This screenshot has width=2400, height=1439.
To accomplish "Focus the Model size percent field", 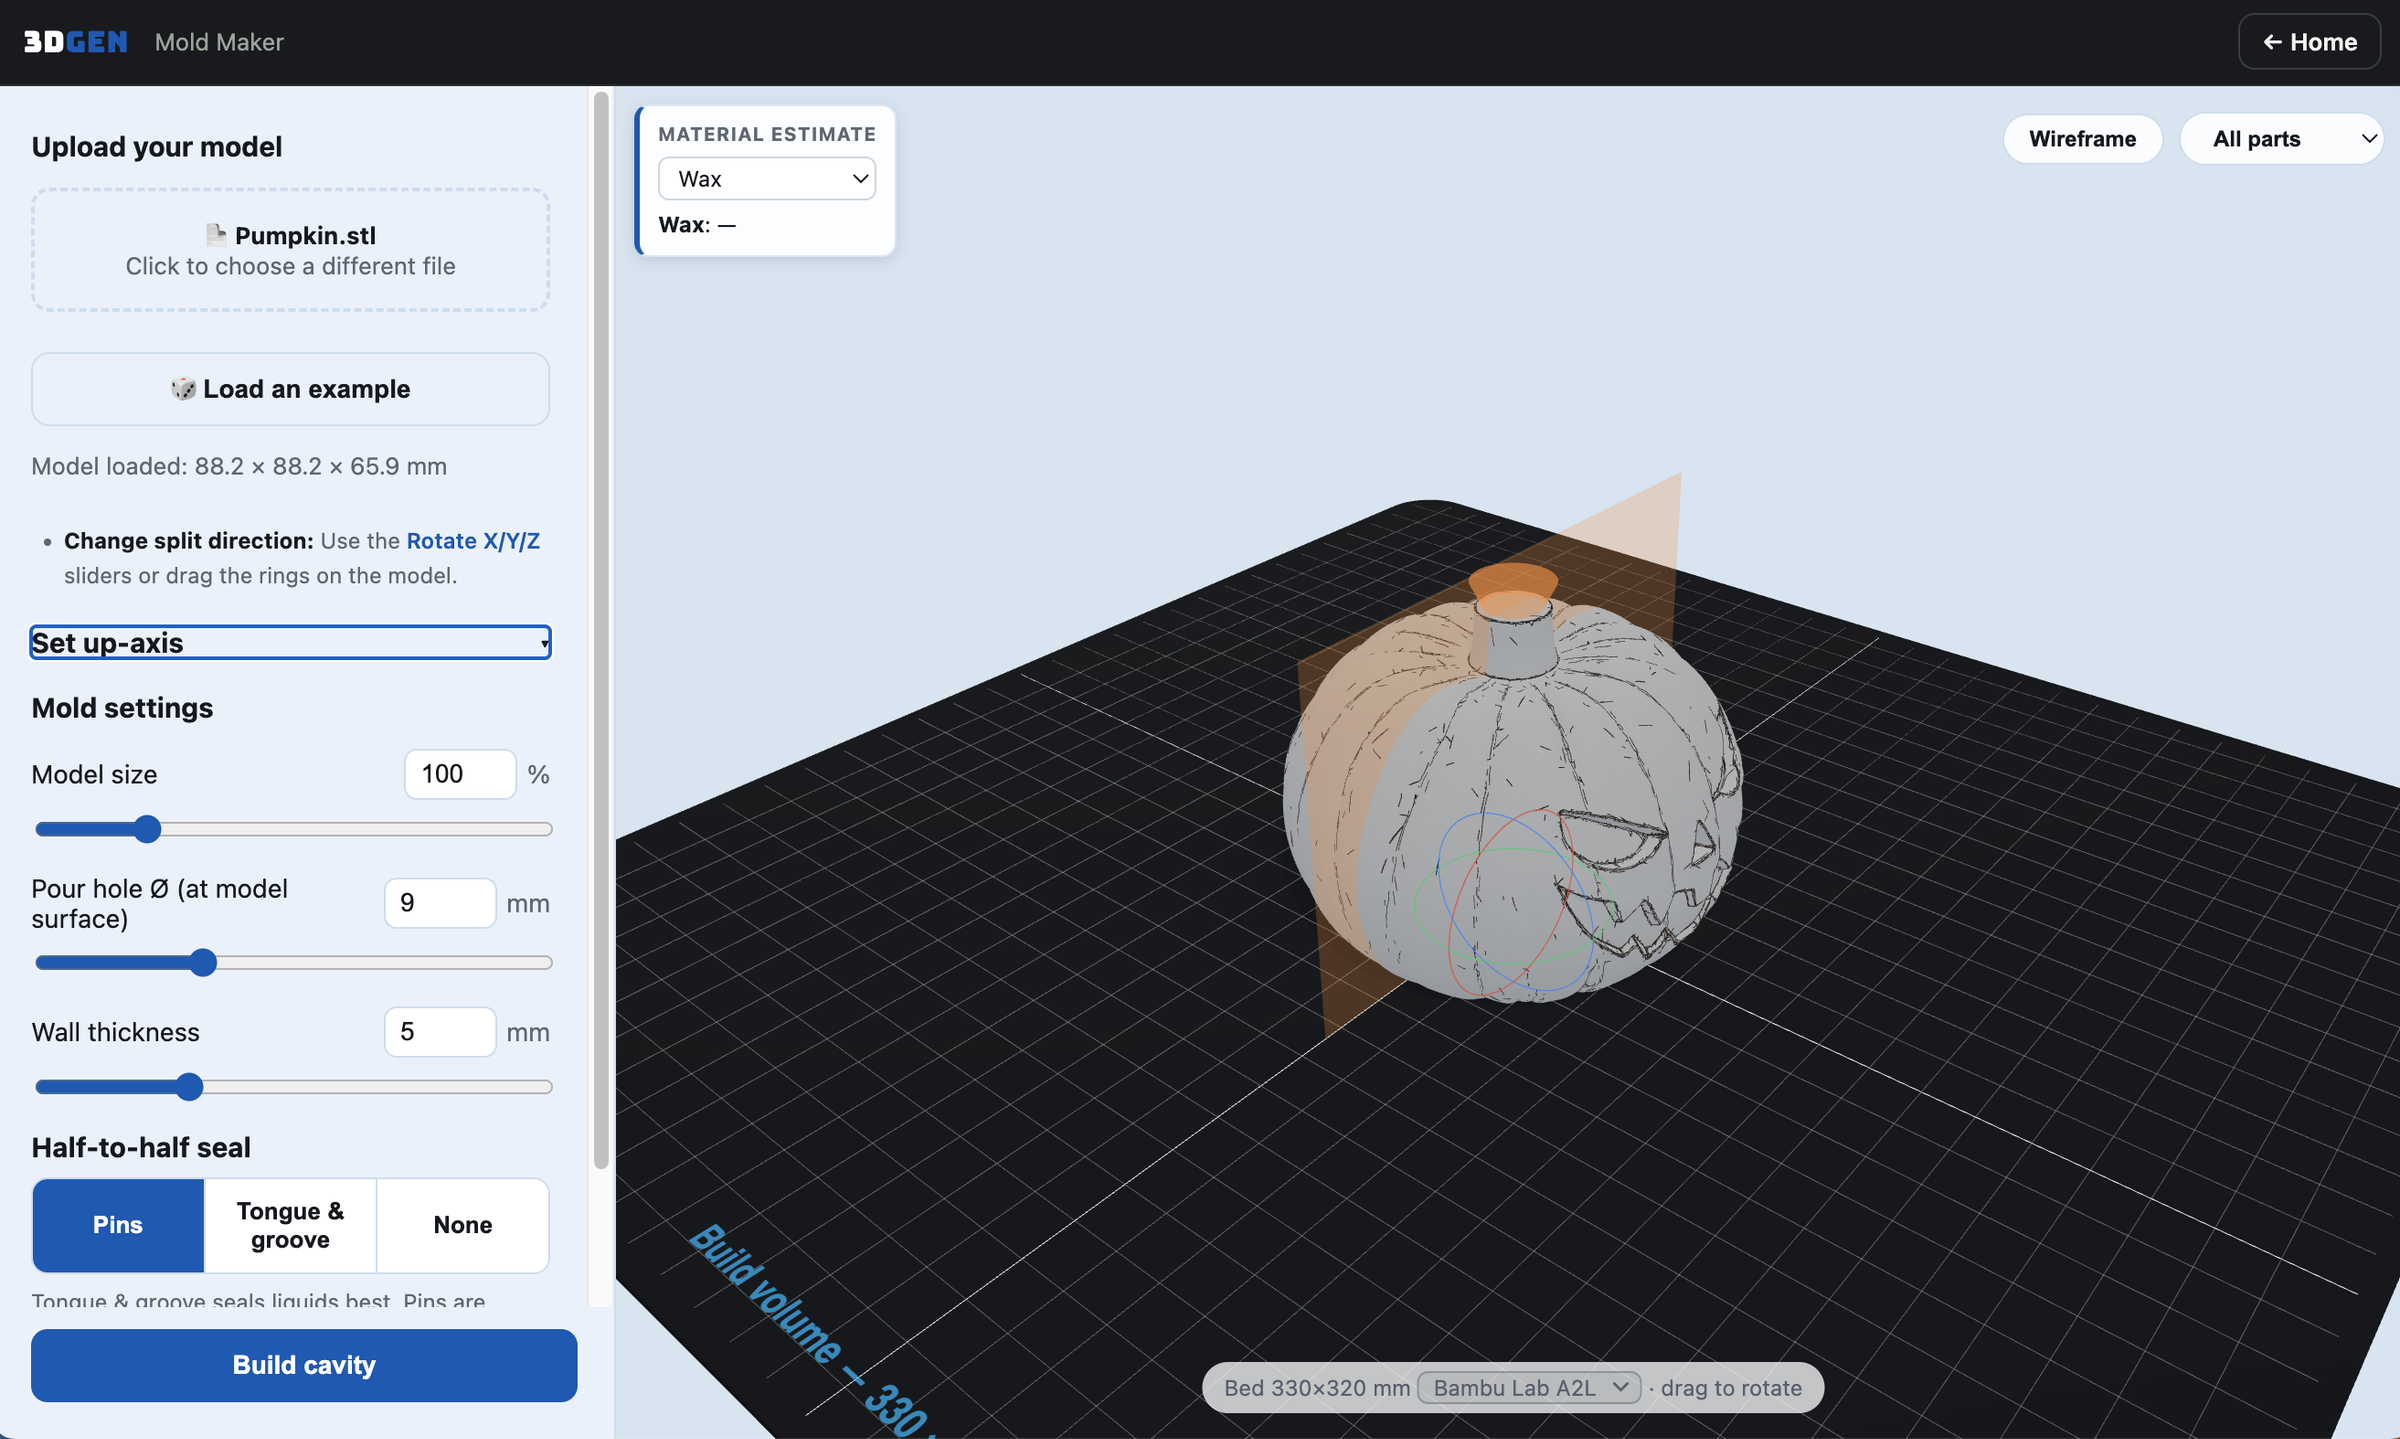I will point(460,774).
